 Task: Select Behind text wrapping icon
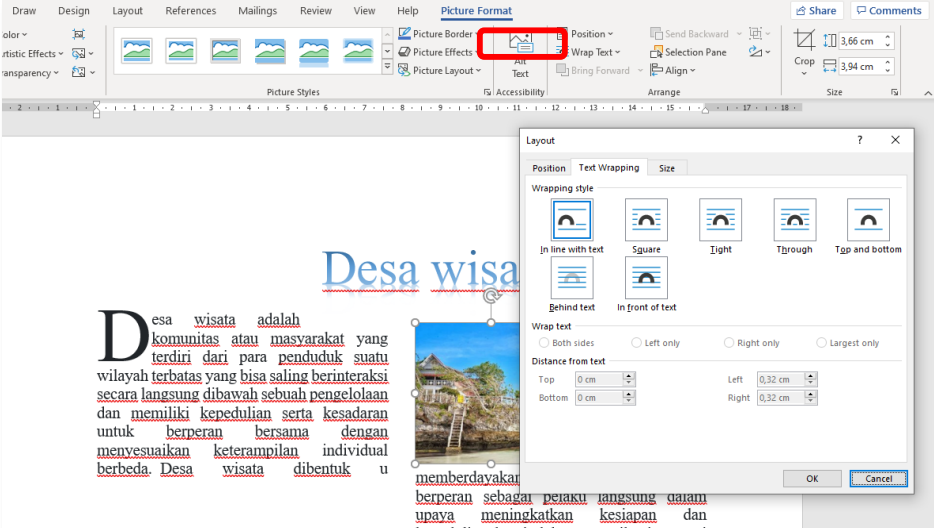click(572, 278)
